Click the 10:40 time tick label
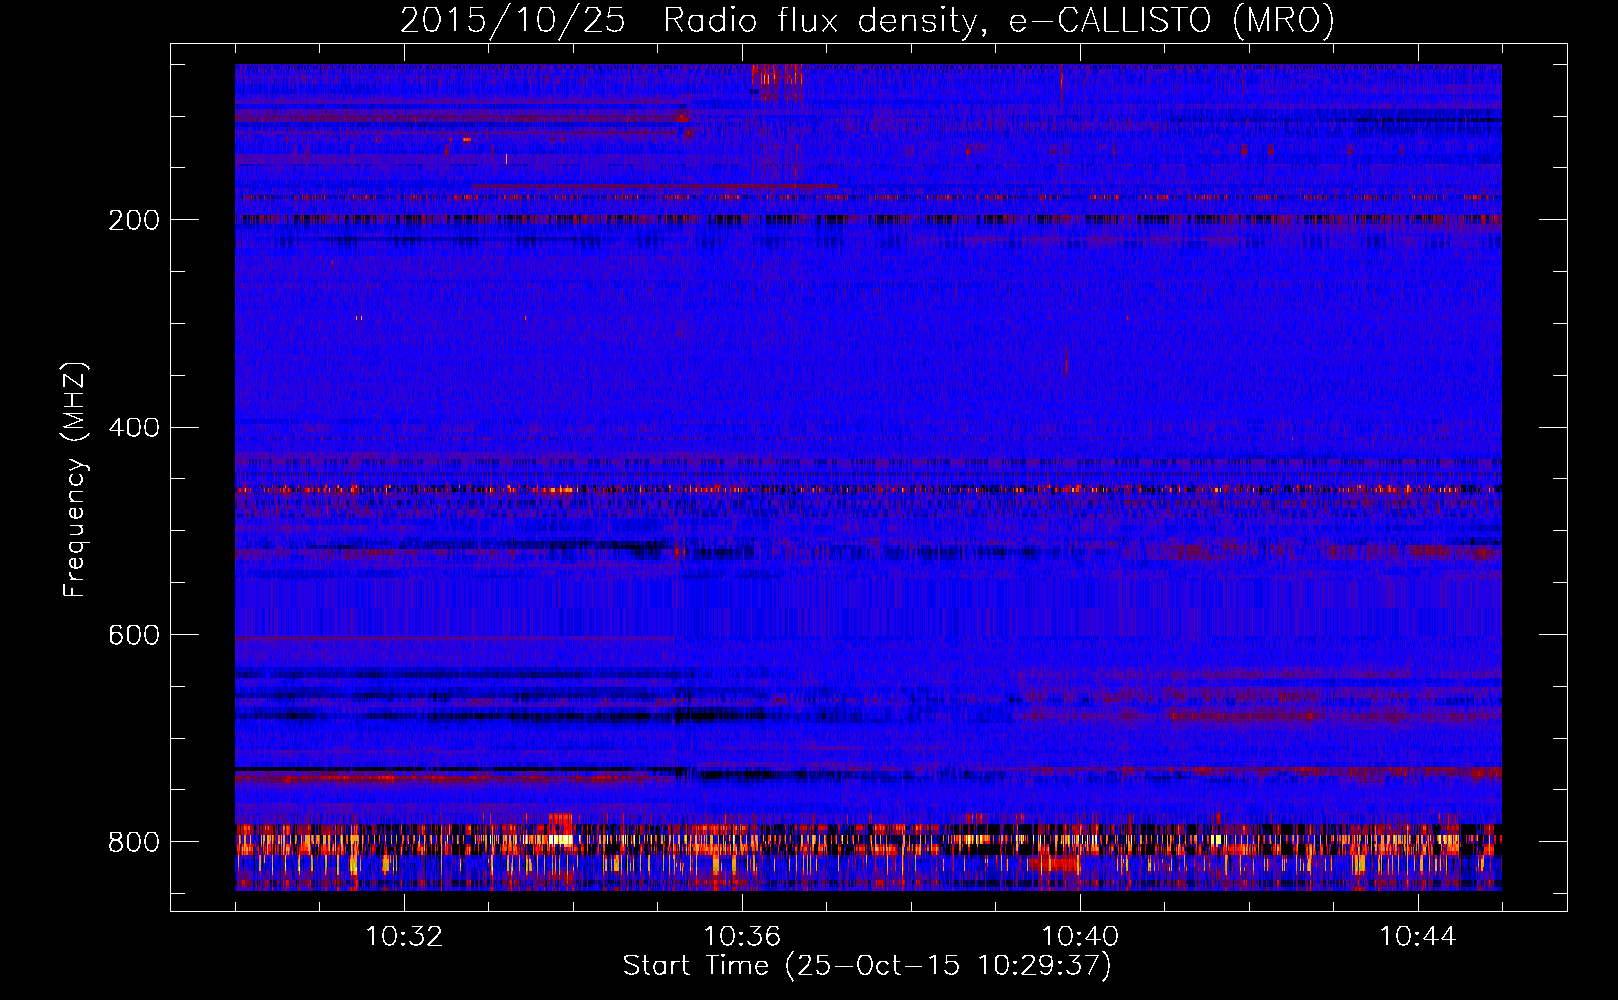The width and height of the screenshot is (1618, 1000). (1080, 936)
